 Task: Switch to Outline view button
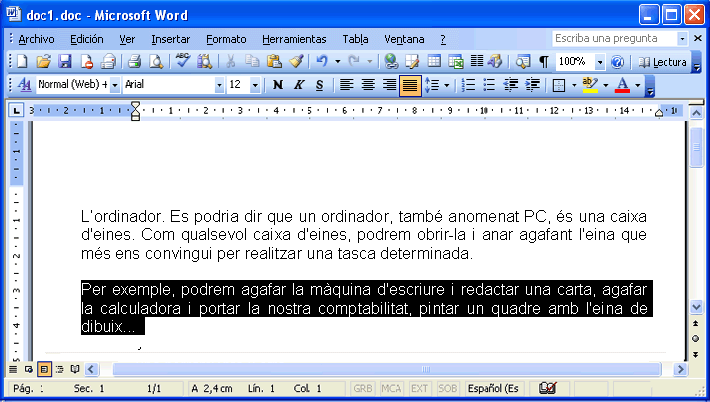tap(59, 369)
